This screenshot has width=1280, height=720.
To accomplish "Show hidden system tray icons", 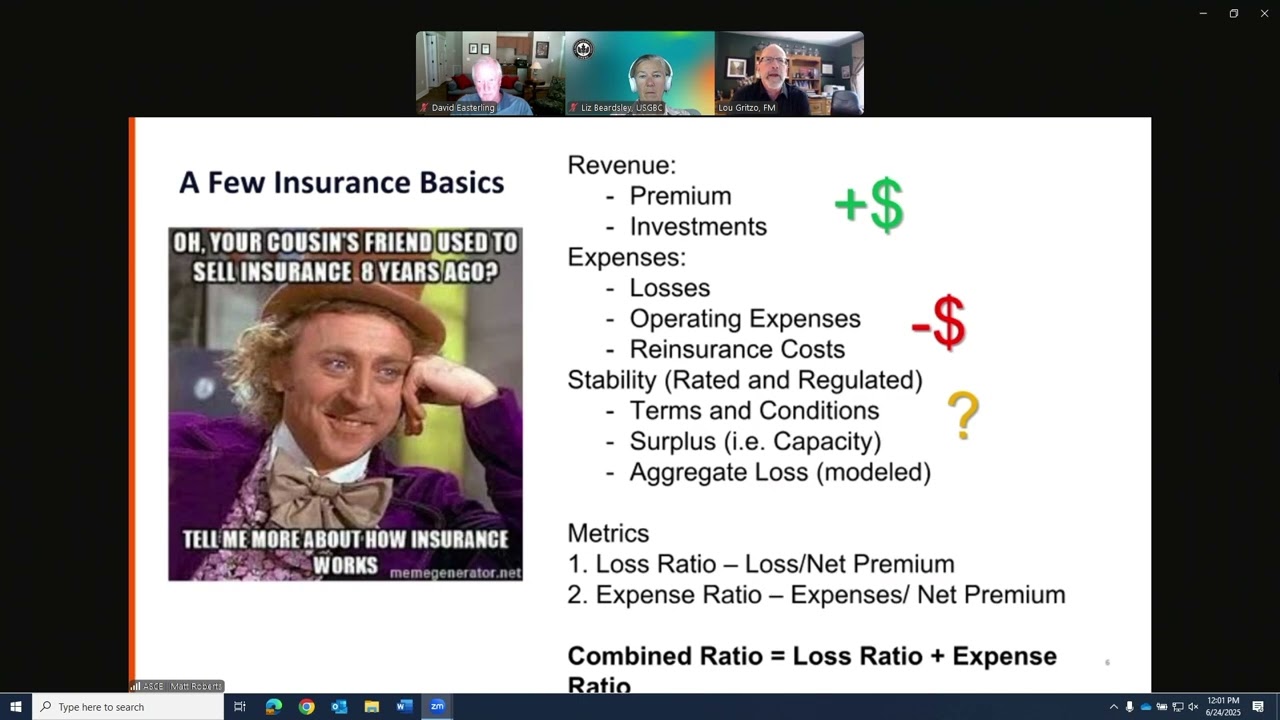I will (1114, 707).
